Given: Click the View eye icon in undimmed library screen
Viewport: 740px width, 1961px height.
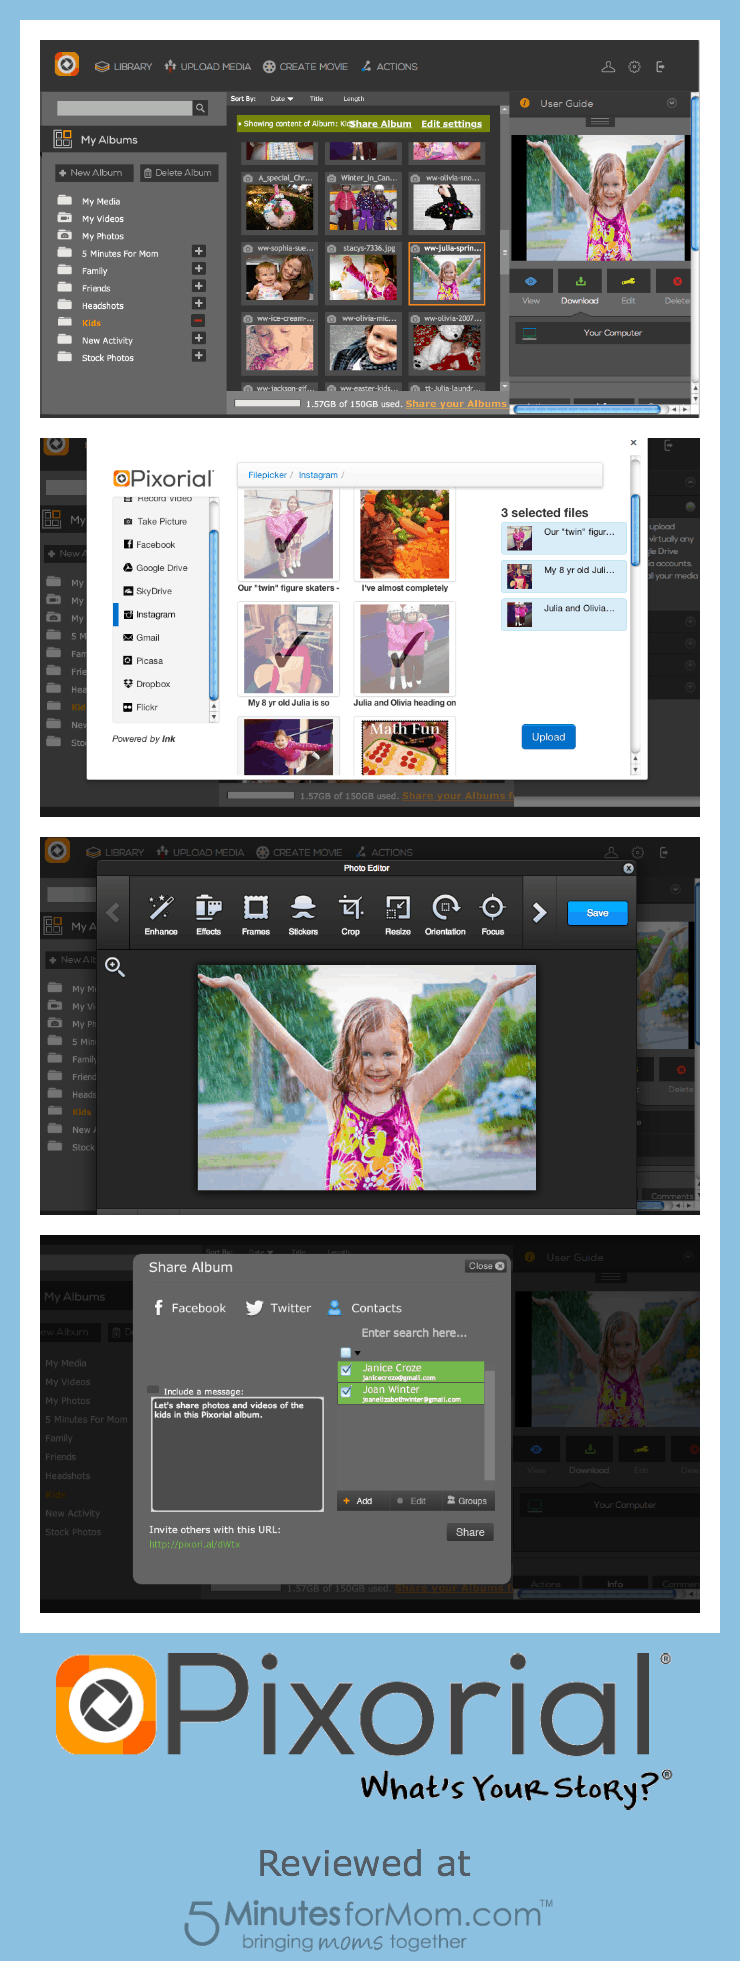Looking at the screenshot, I should pos(531,281).
